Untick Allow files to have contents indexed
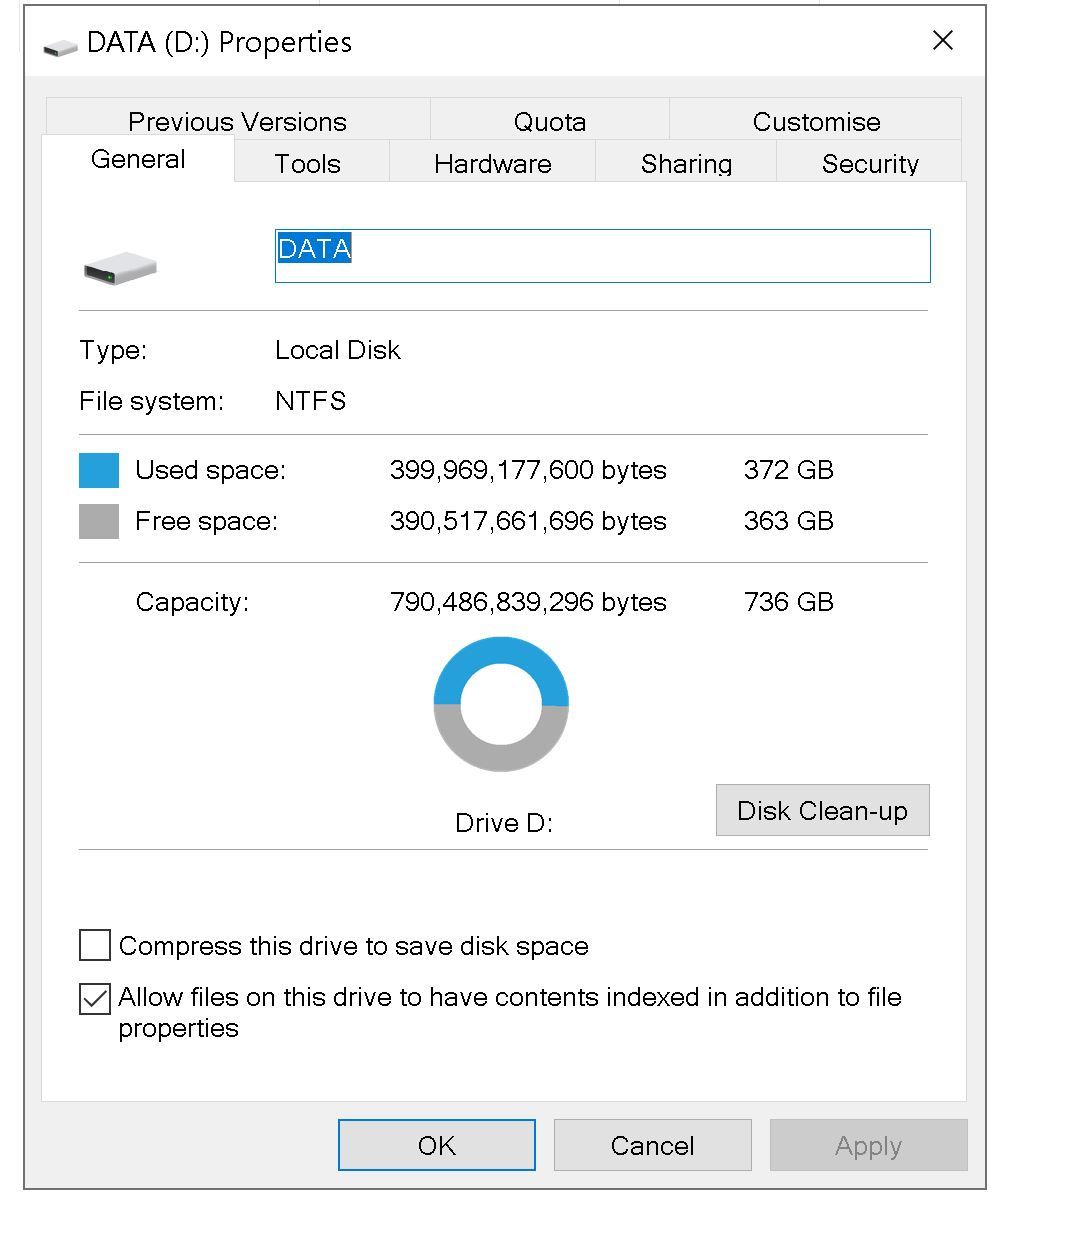 pos(95,998)
